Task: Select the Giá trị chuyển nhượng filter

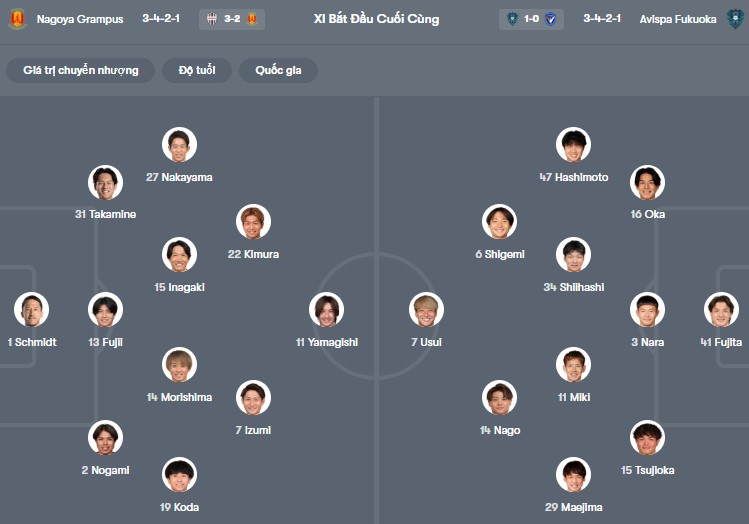Action: [x=81, y=70]
